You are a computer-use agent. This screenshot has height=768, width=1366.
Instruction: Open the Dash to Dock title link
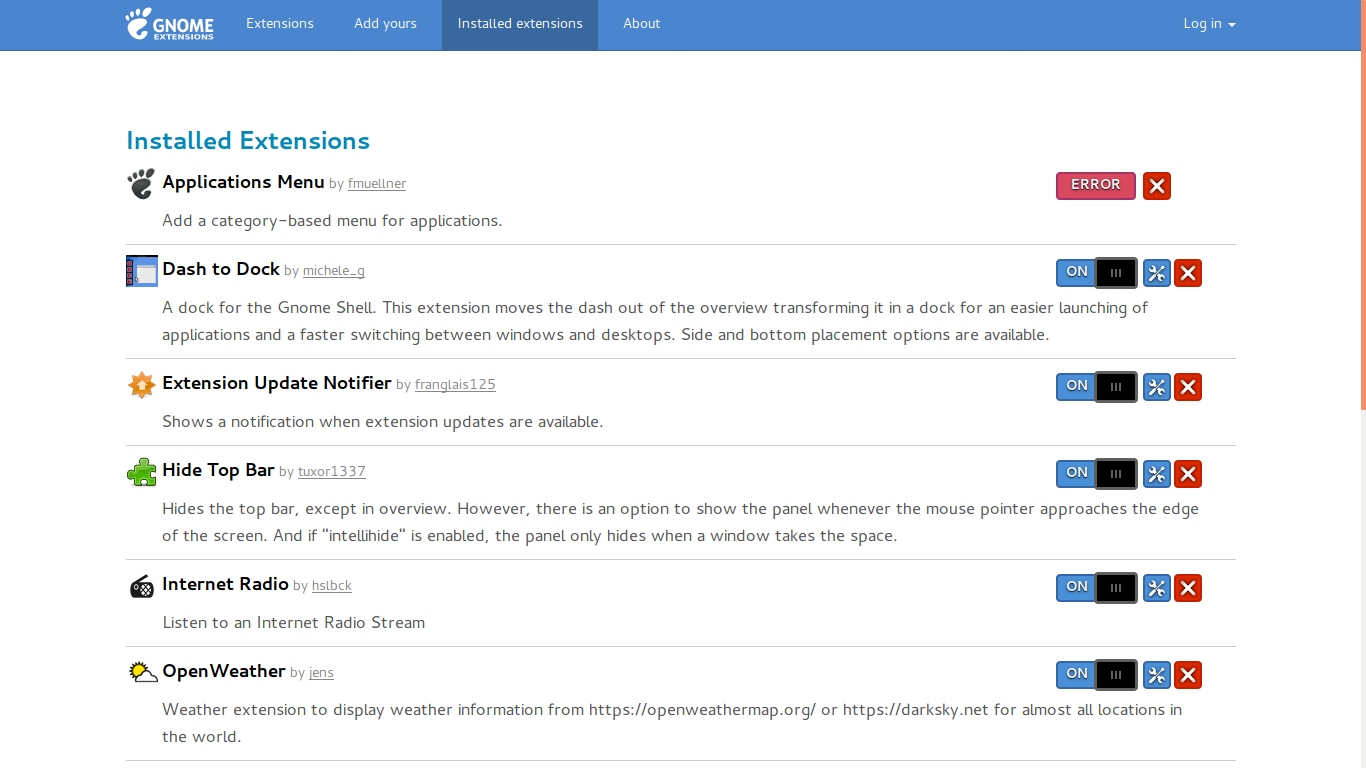(221, 269)
